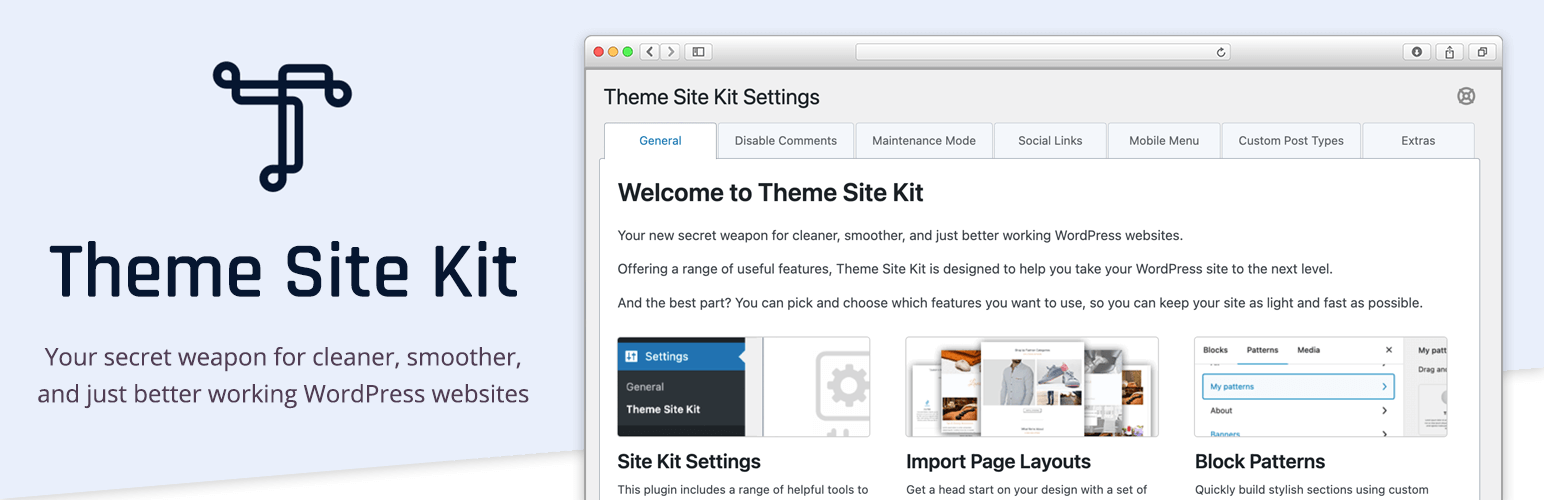Click the Welcome to Theme Site Kit heading
The height and width of the screenshot is (500, 1544).
point(771,192)
